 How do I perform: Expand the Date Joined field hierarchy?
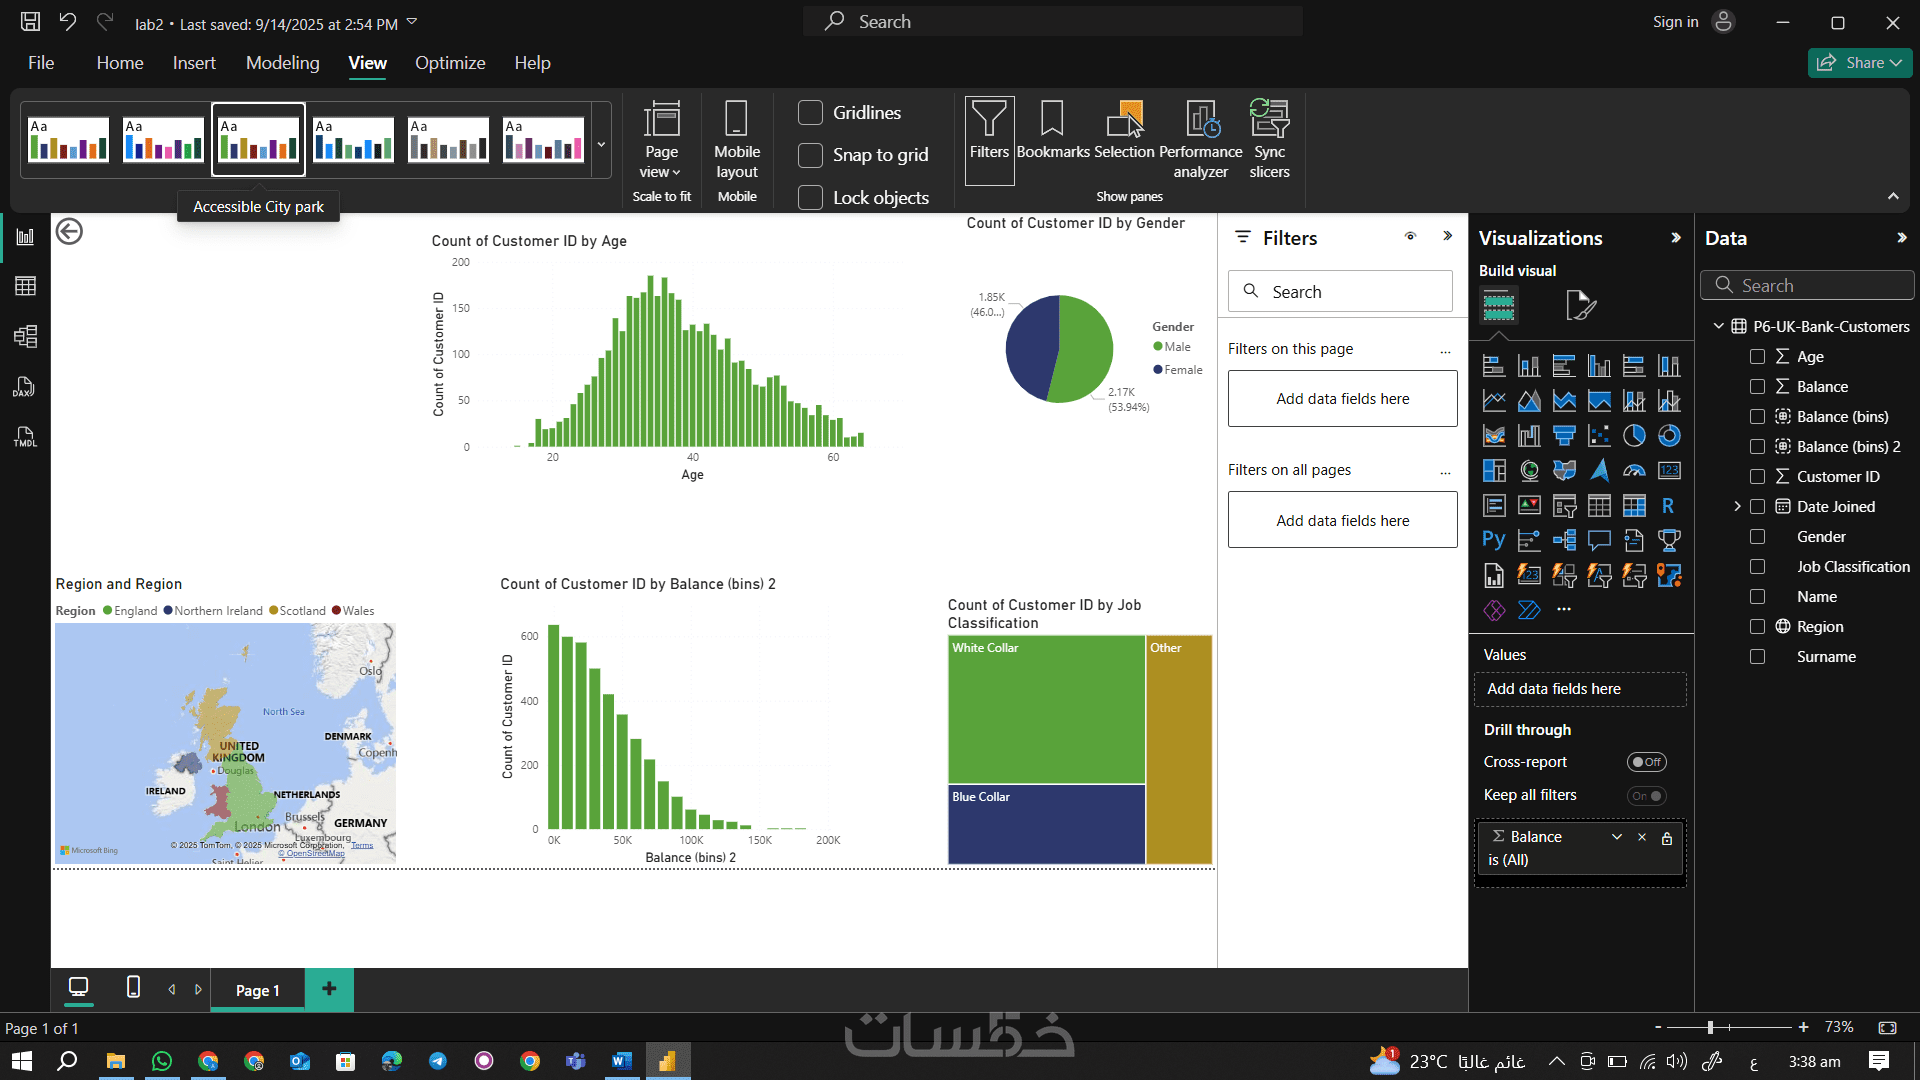pyautogui.click(x=1737, y=507)
